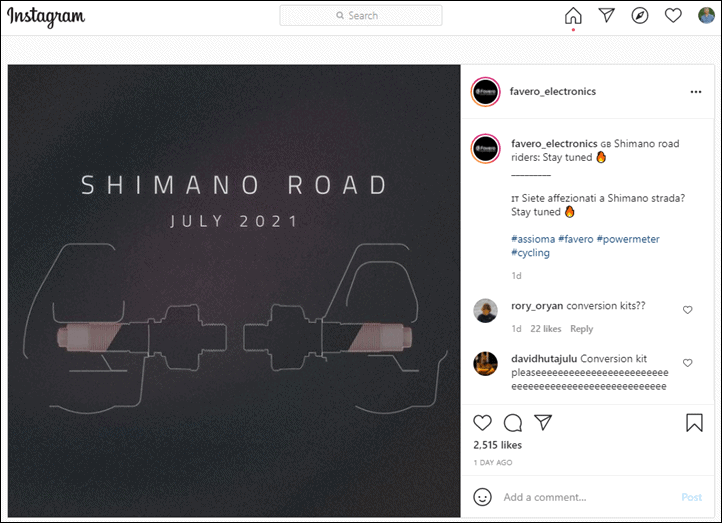Open the Instagram home feed icon
This screenshot has width=722, height=523.
click(x=573, y=16)
